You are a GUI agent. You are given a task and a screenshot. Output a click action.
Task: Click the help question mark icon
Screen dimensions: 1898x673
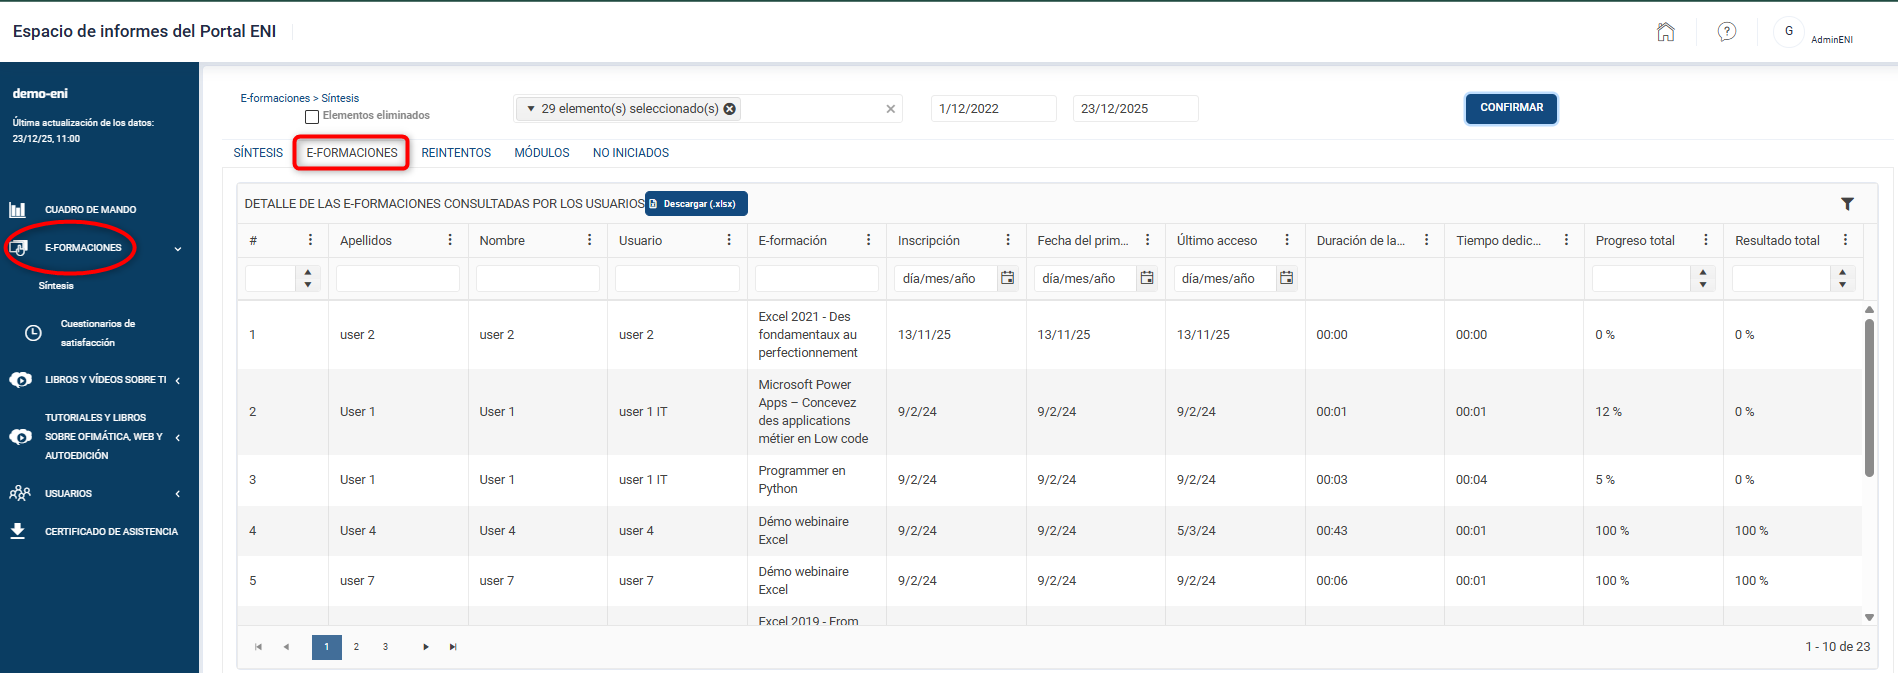pyautogui.click(x=1727, y=32)
